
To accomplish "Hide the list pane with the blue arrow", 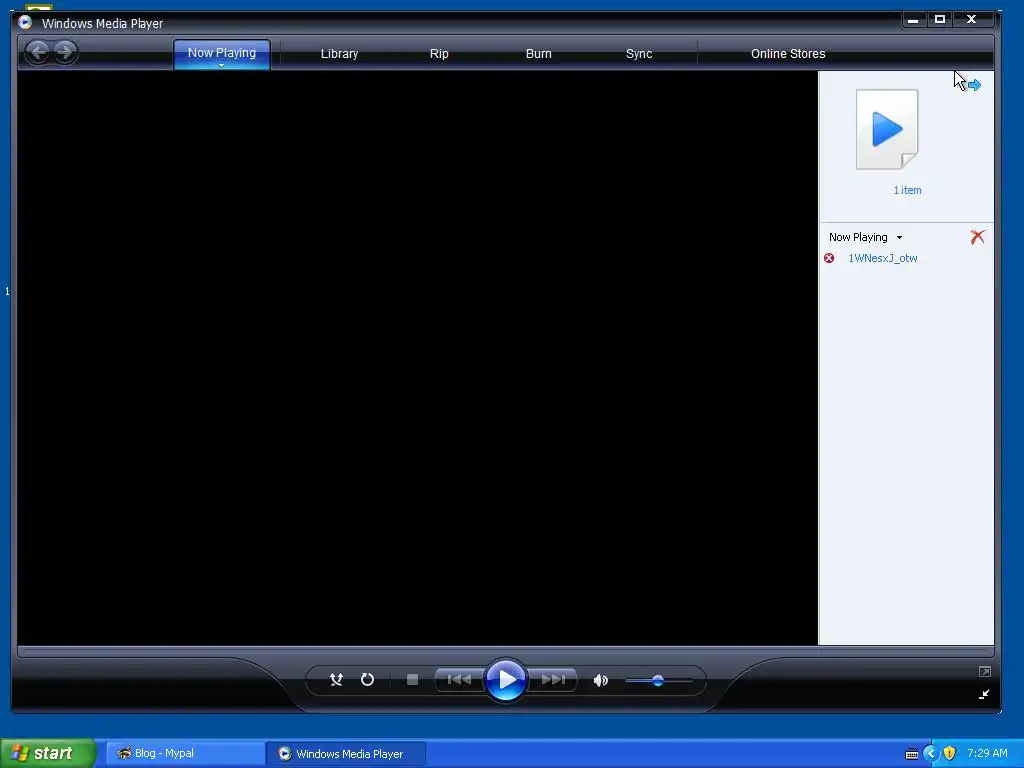I will pyautogui.click(x=974, y=85).
